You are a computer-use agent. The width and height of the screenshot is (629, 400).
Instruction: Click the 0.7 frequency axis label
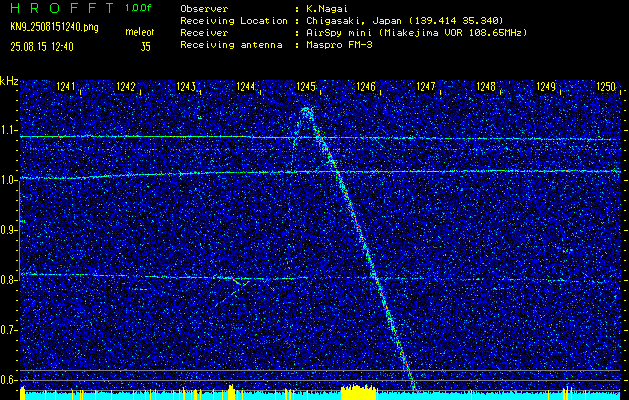coord(7,330)
